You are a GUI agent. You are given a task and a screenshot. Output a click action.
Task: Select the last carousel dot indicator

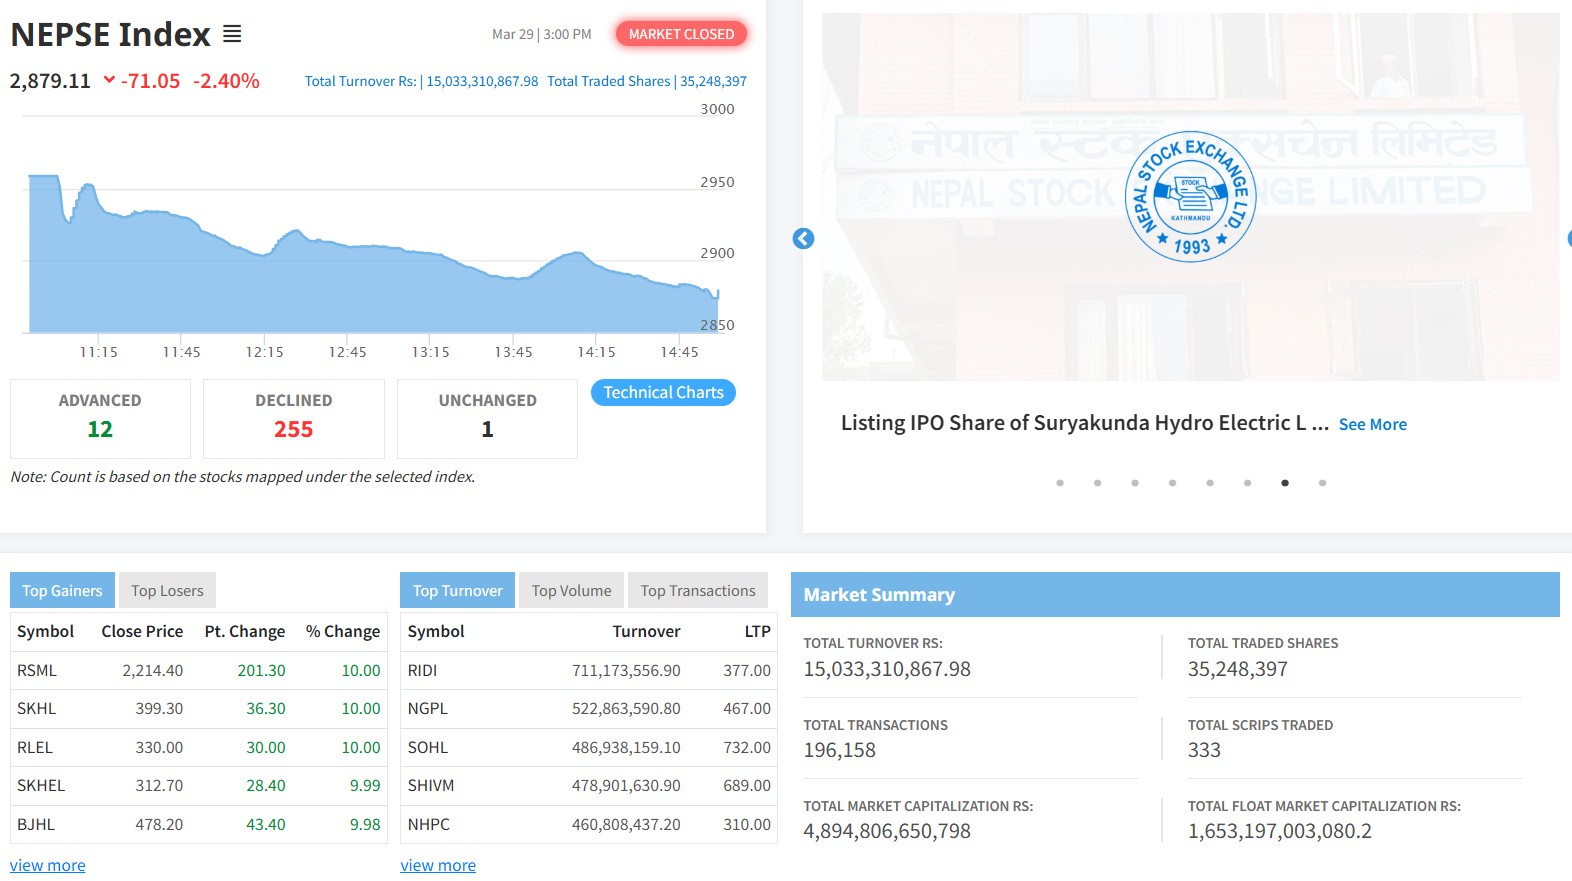(1322, 483)
